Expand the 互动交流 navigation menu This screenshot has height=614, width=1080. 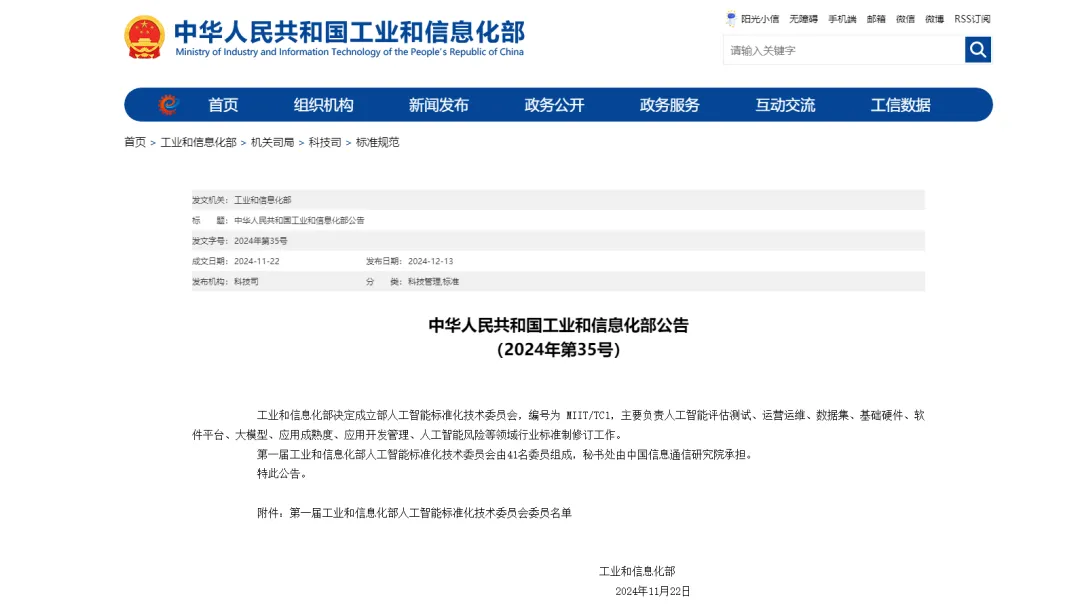(786, 104)
